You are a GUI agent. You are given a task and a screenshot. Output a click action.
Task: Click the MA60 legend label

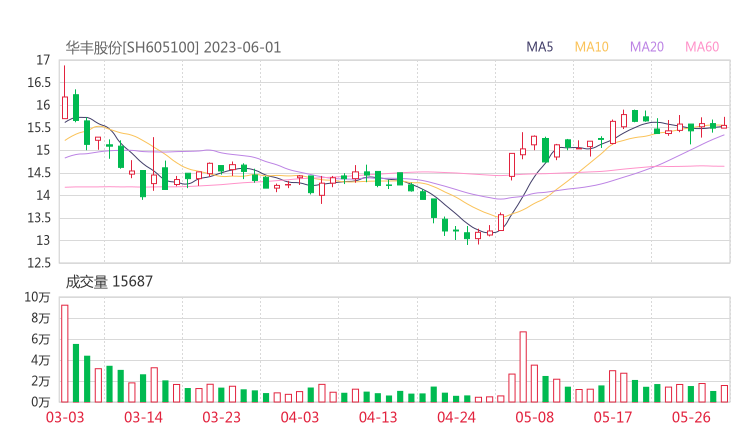pyautogui.click(x=702, y=47)
